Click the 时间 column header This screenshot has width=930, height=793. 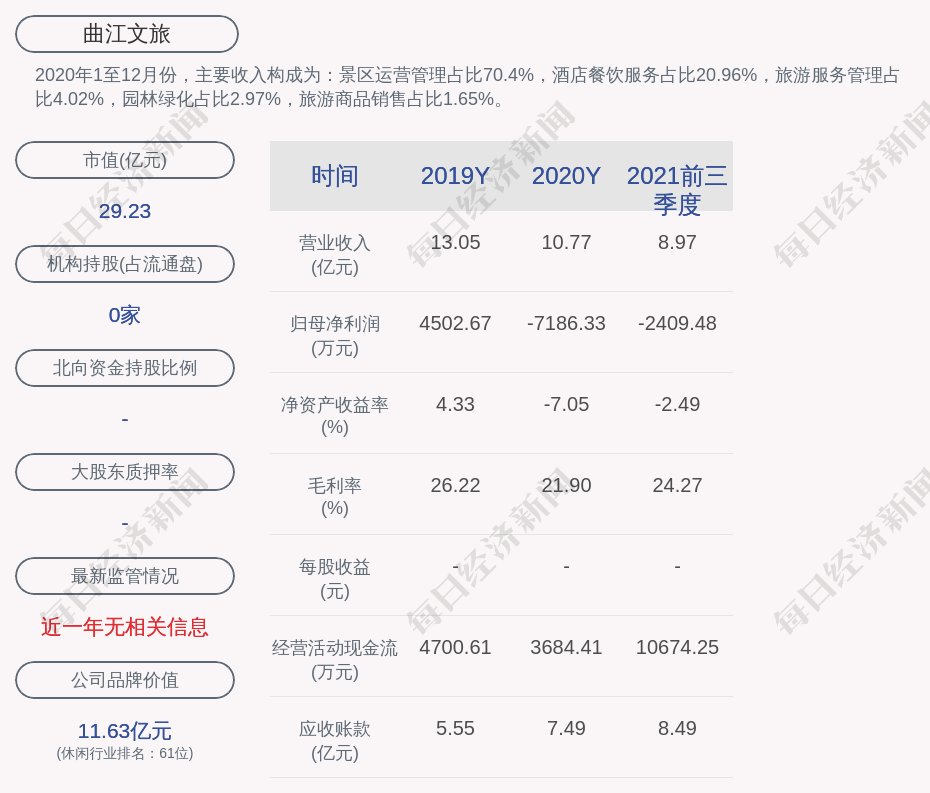(335, 176)
